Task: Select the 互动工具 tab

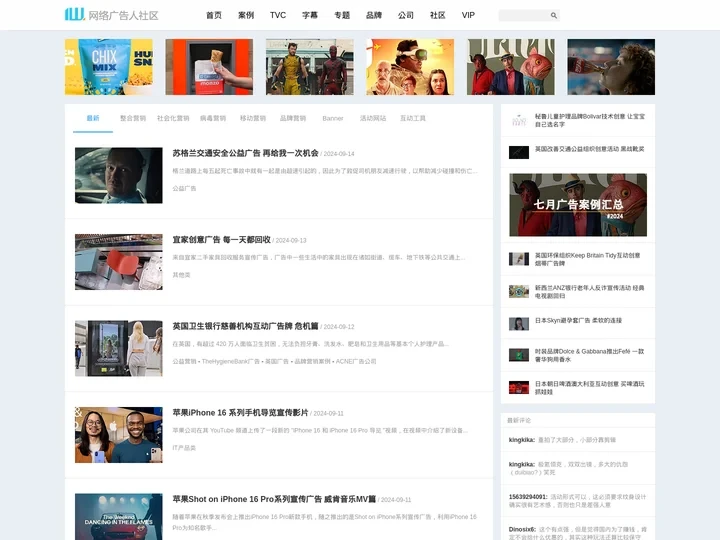Action: point(413,118)
